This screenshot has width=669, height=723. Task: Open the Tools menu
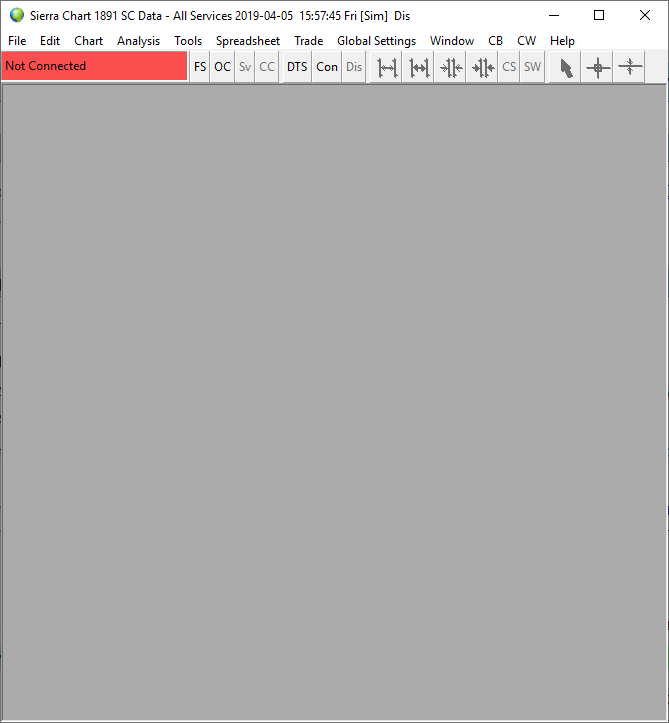tap(188, 41)
